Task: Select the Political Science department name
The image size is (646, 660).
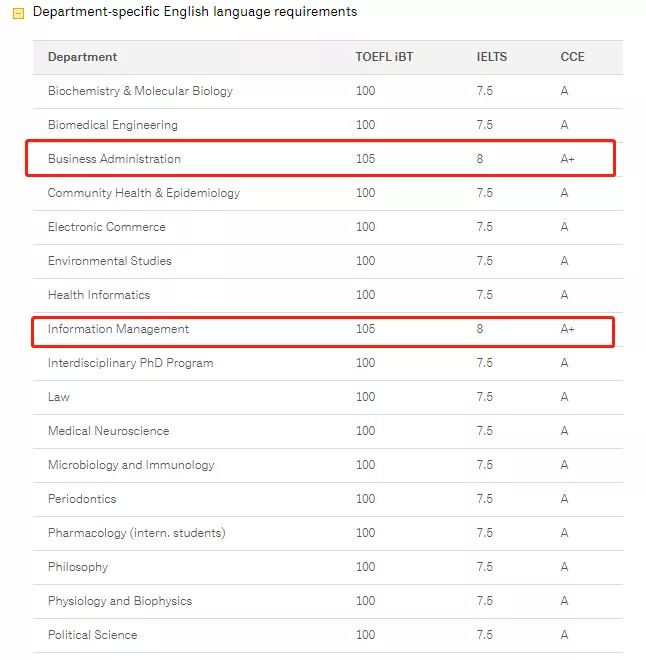Action: pos(92,635)
